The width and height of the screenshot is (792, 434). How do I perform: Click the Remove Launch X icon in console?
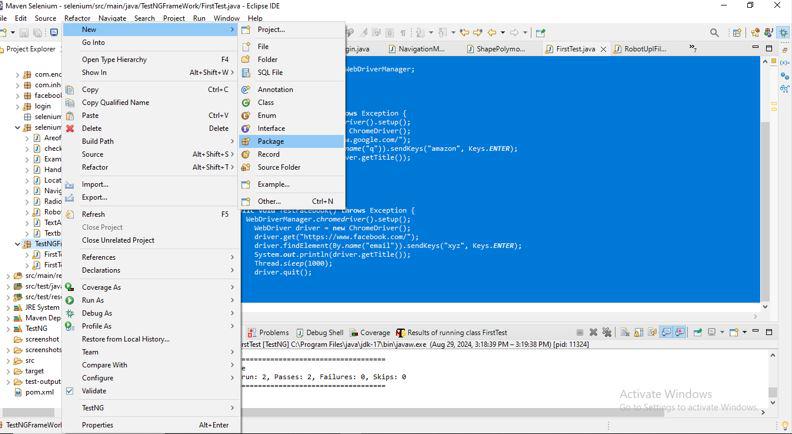point(593,332)
